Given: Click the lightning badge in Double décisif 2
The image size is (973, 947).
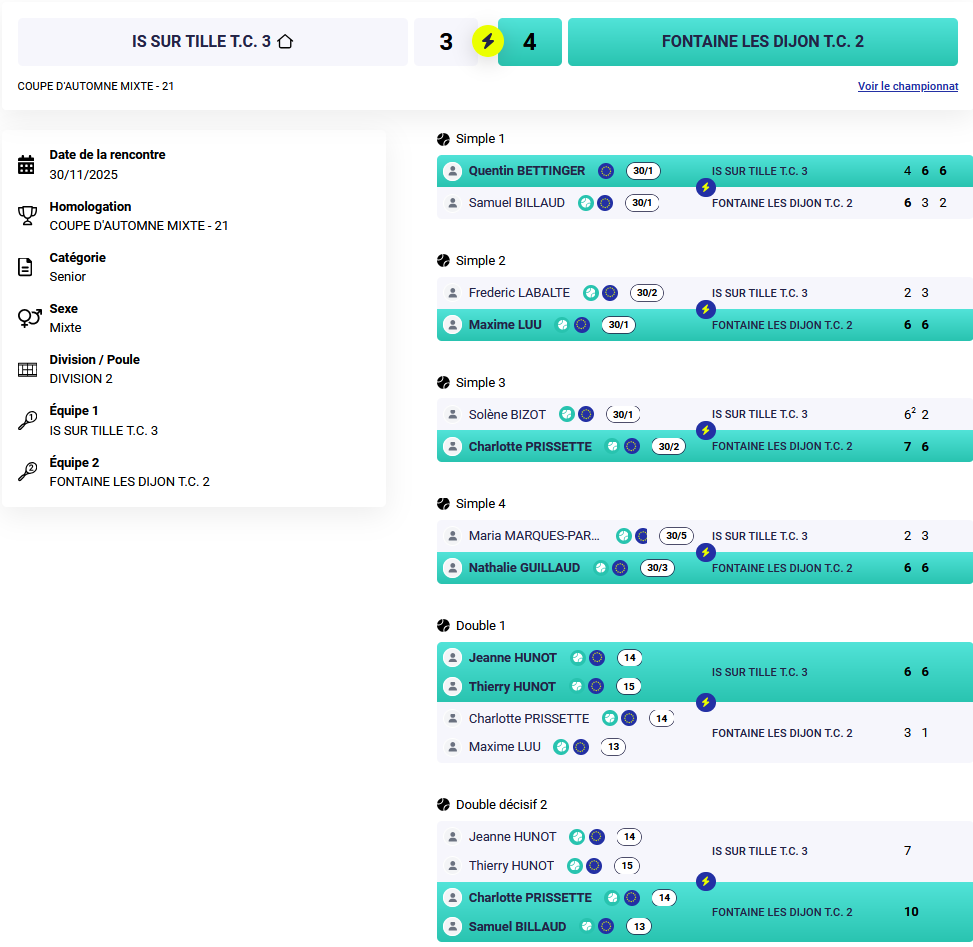Looking at the screenshot, I should click(x=706, y=881).
